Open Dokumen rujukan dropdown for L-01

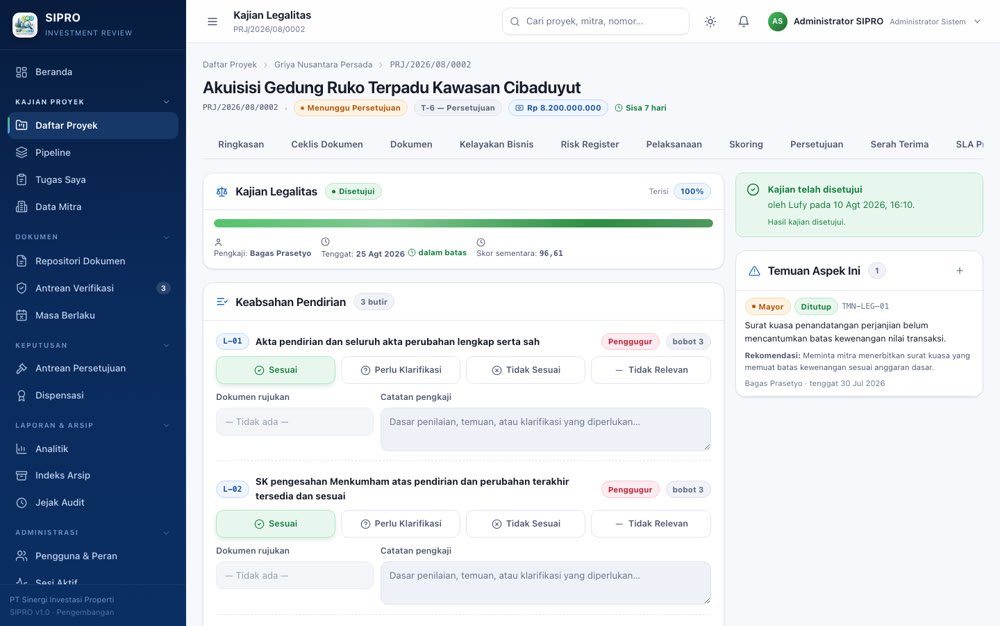295,422
